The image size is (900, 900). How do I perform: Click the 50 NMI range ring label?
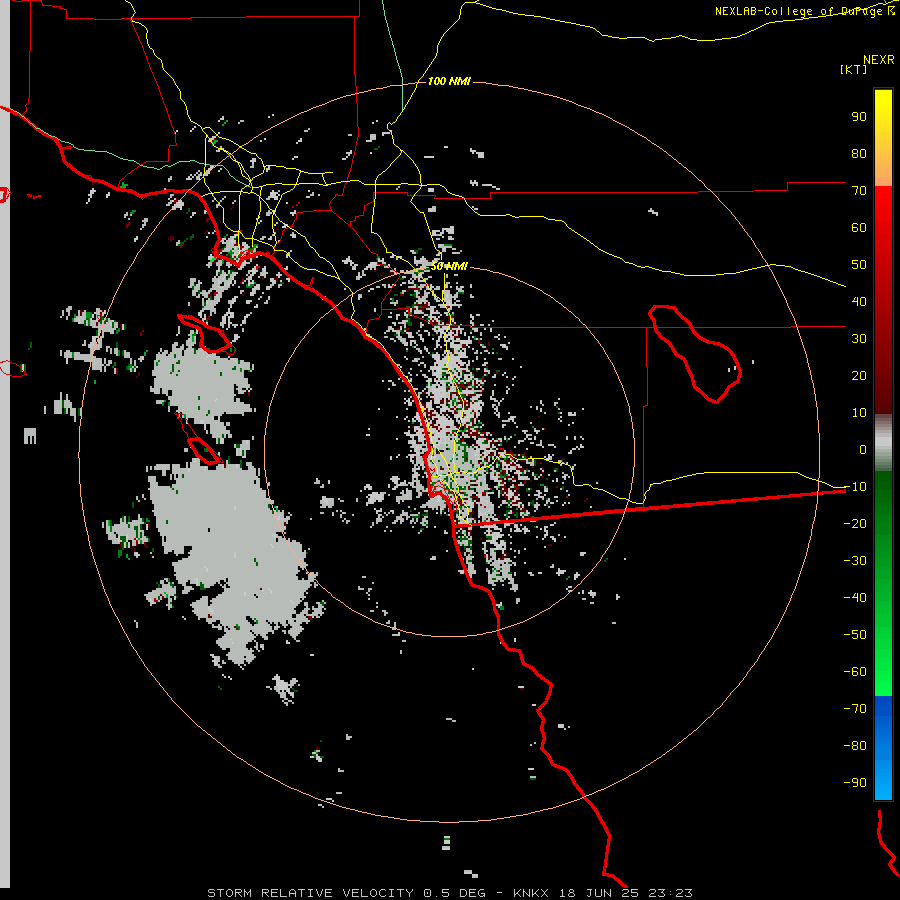click(449, 267)
